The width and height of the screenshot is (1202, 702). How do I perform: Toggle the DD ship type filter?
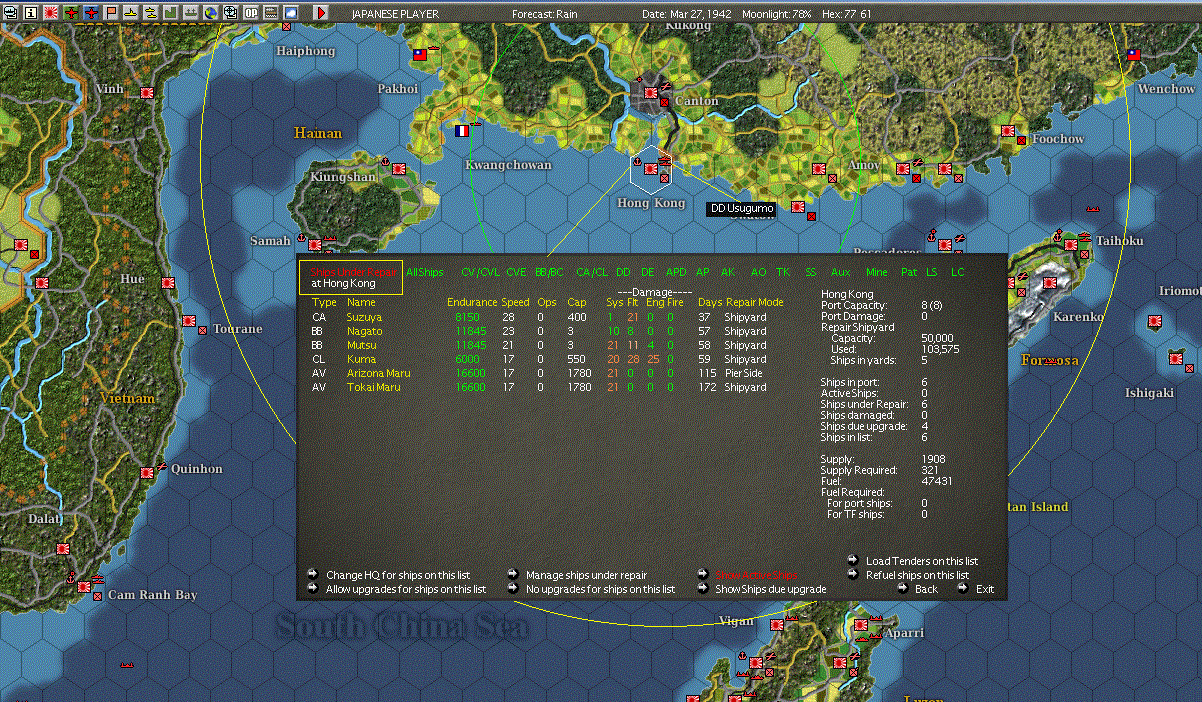point(623,272)
